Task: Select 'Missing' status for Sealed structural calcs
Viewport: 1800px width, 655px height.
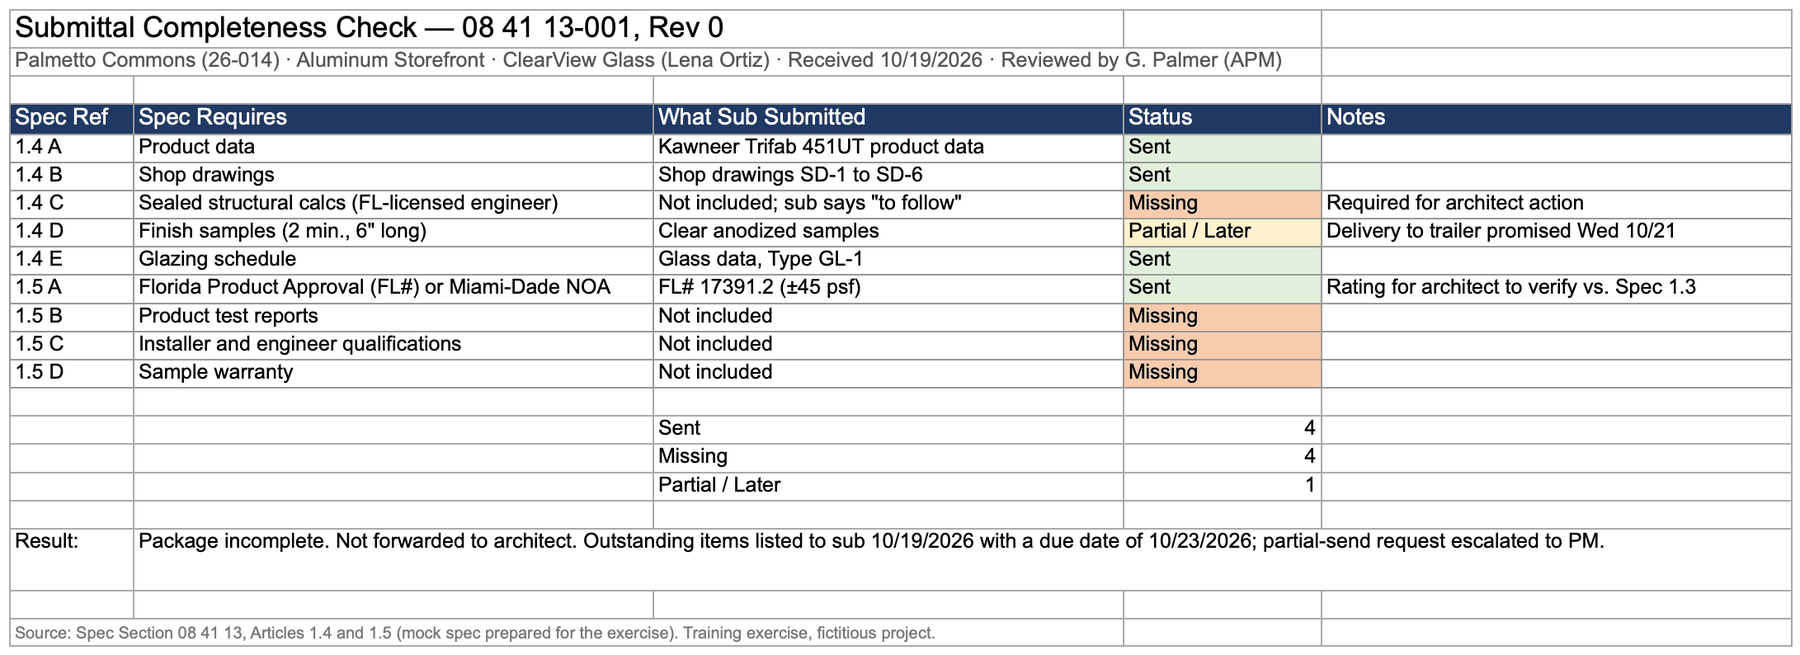Action: (1222, 203)
